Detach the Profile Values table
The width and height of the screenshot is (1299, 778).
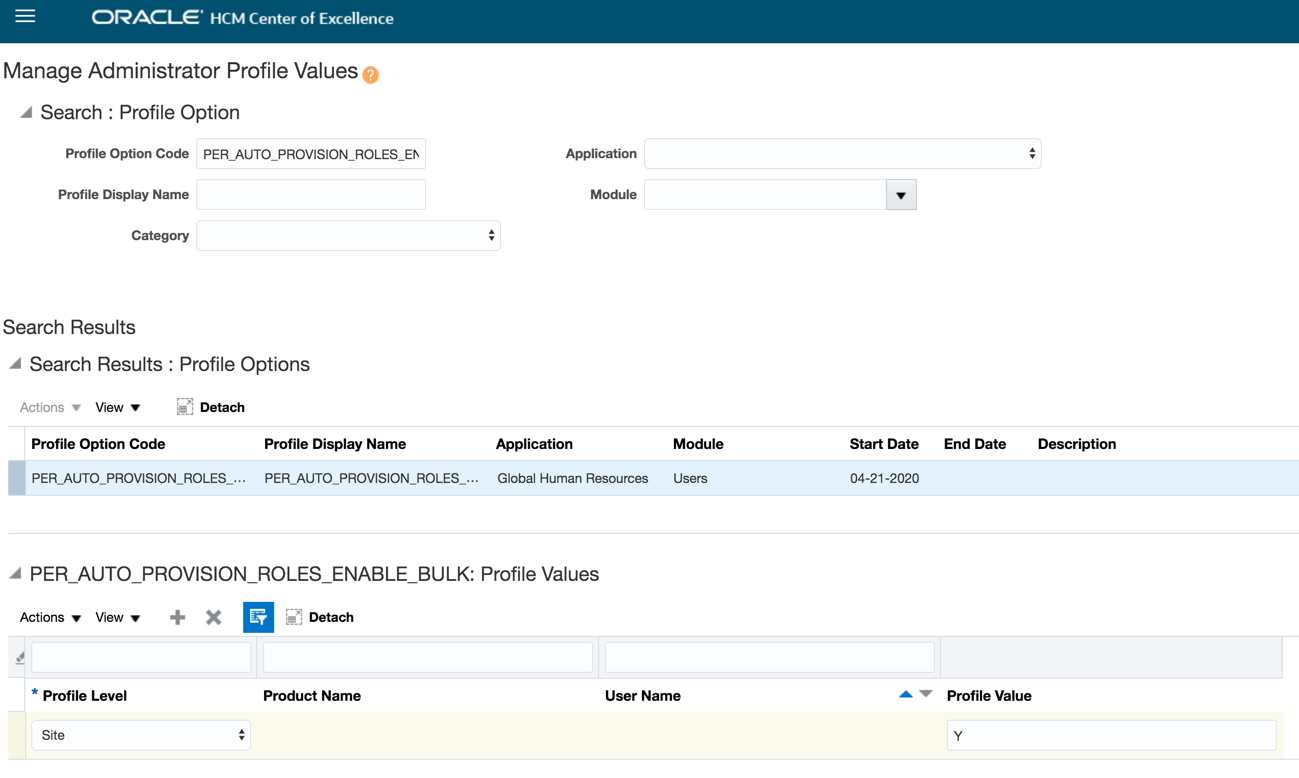click(320, 618)
